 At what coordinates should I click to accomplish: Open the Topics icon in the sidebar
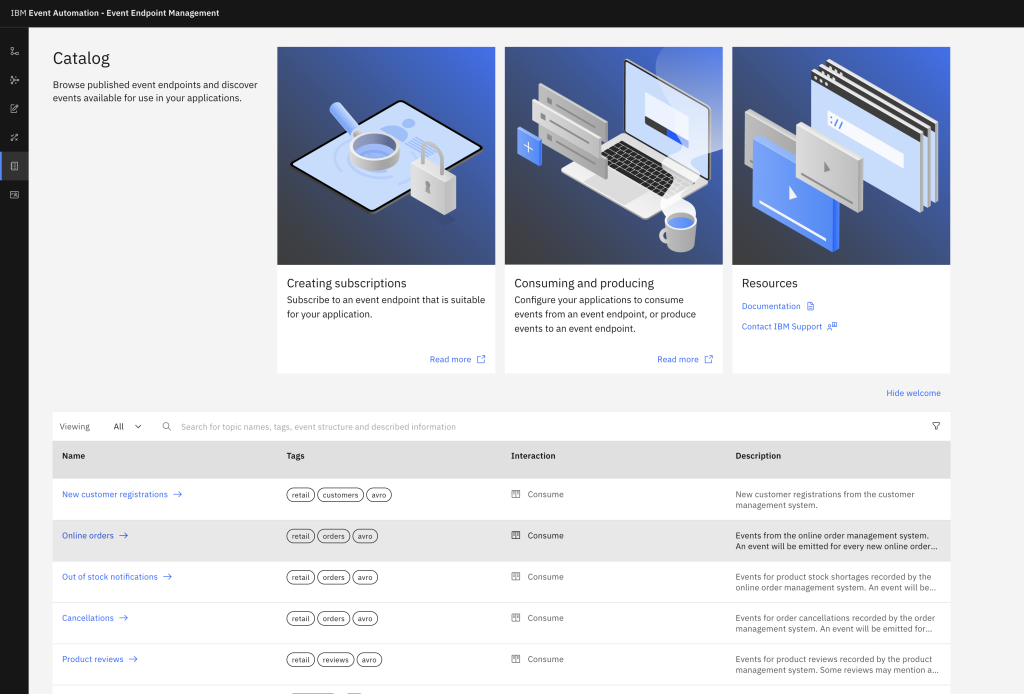tap(14, 50)
